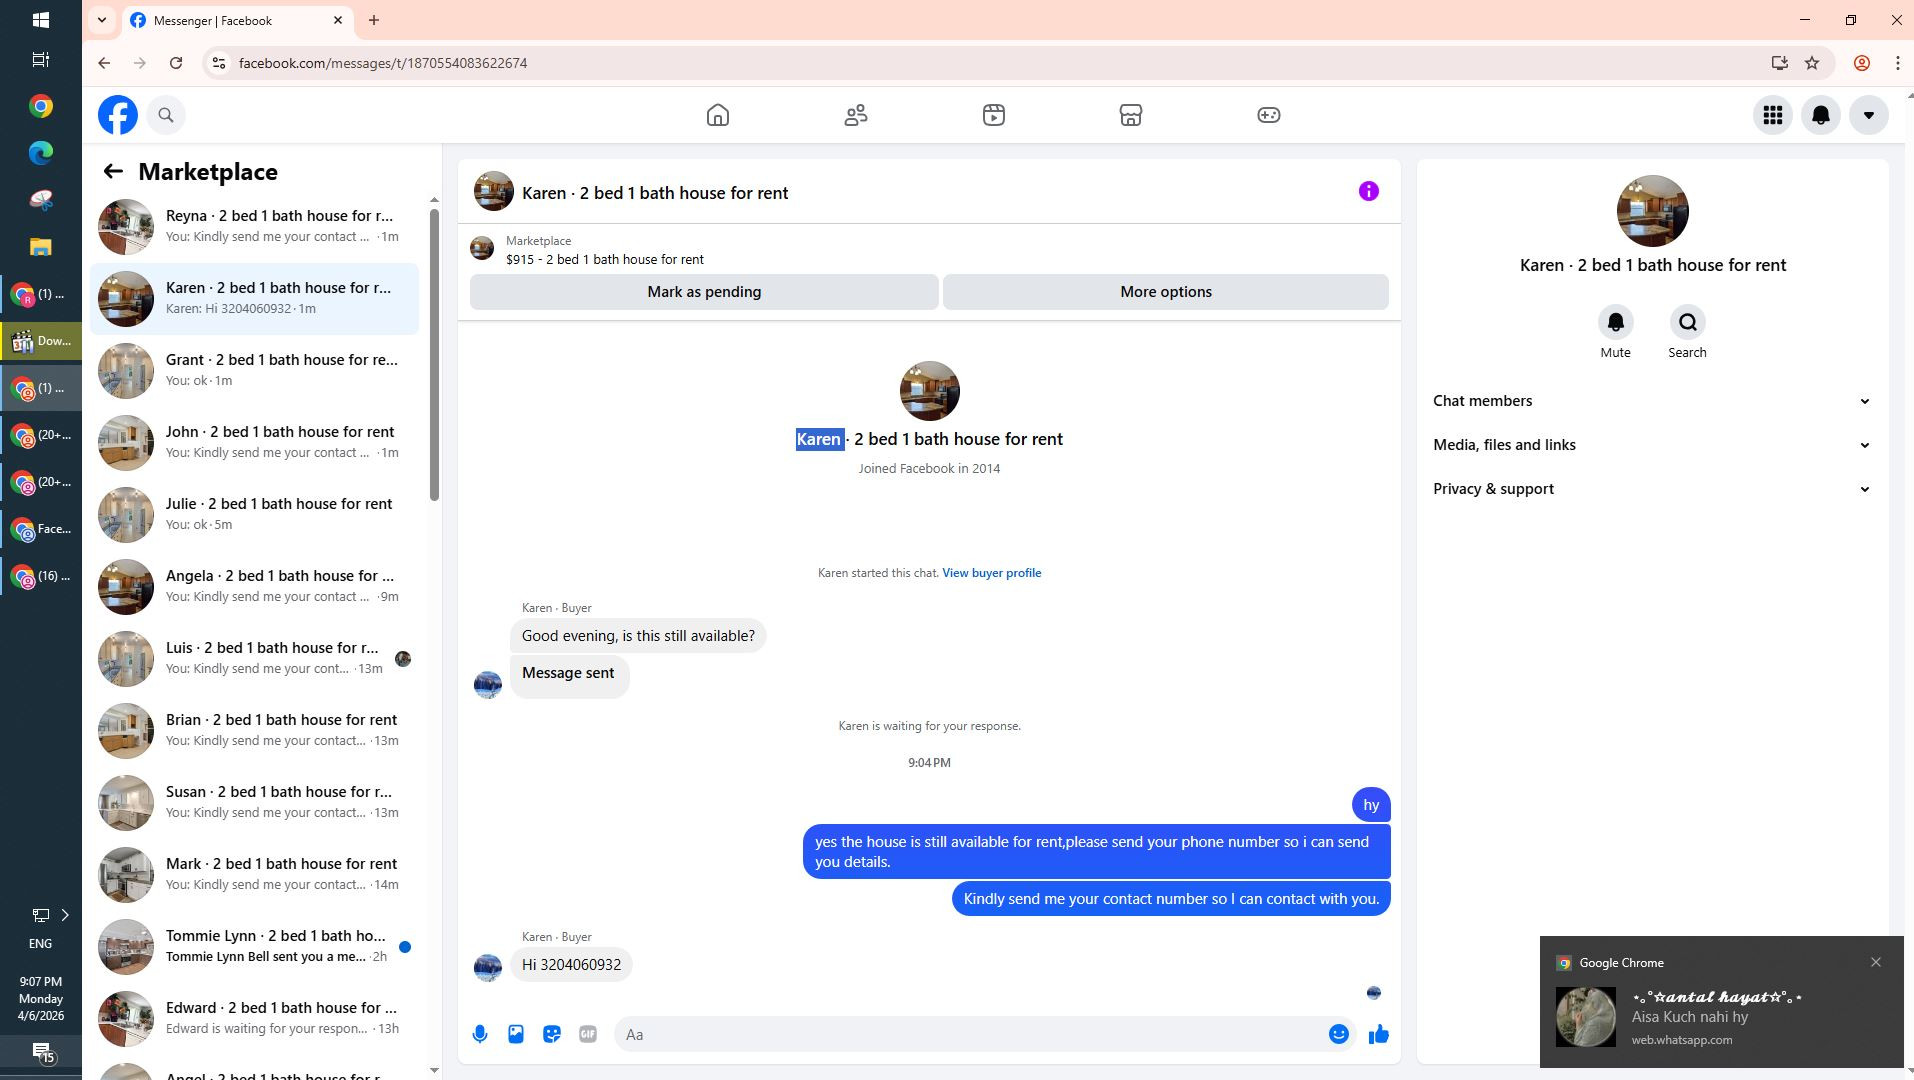The width and height of the screenshot is (1914, 1080).
Task: Close the Messenger | Facebook tab
Action: 338,20
